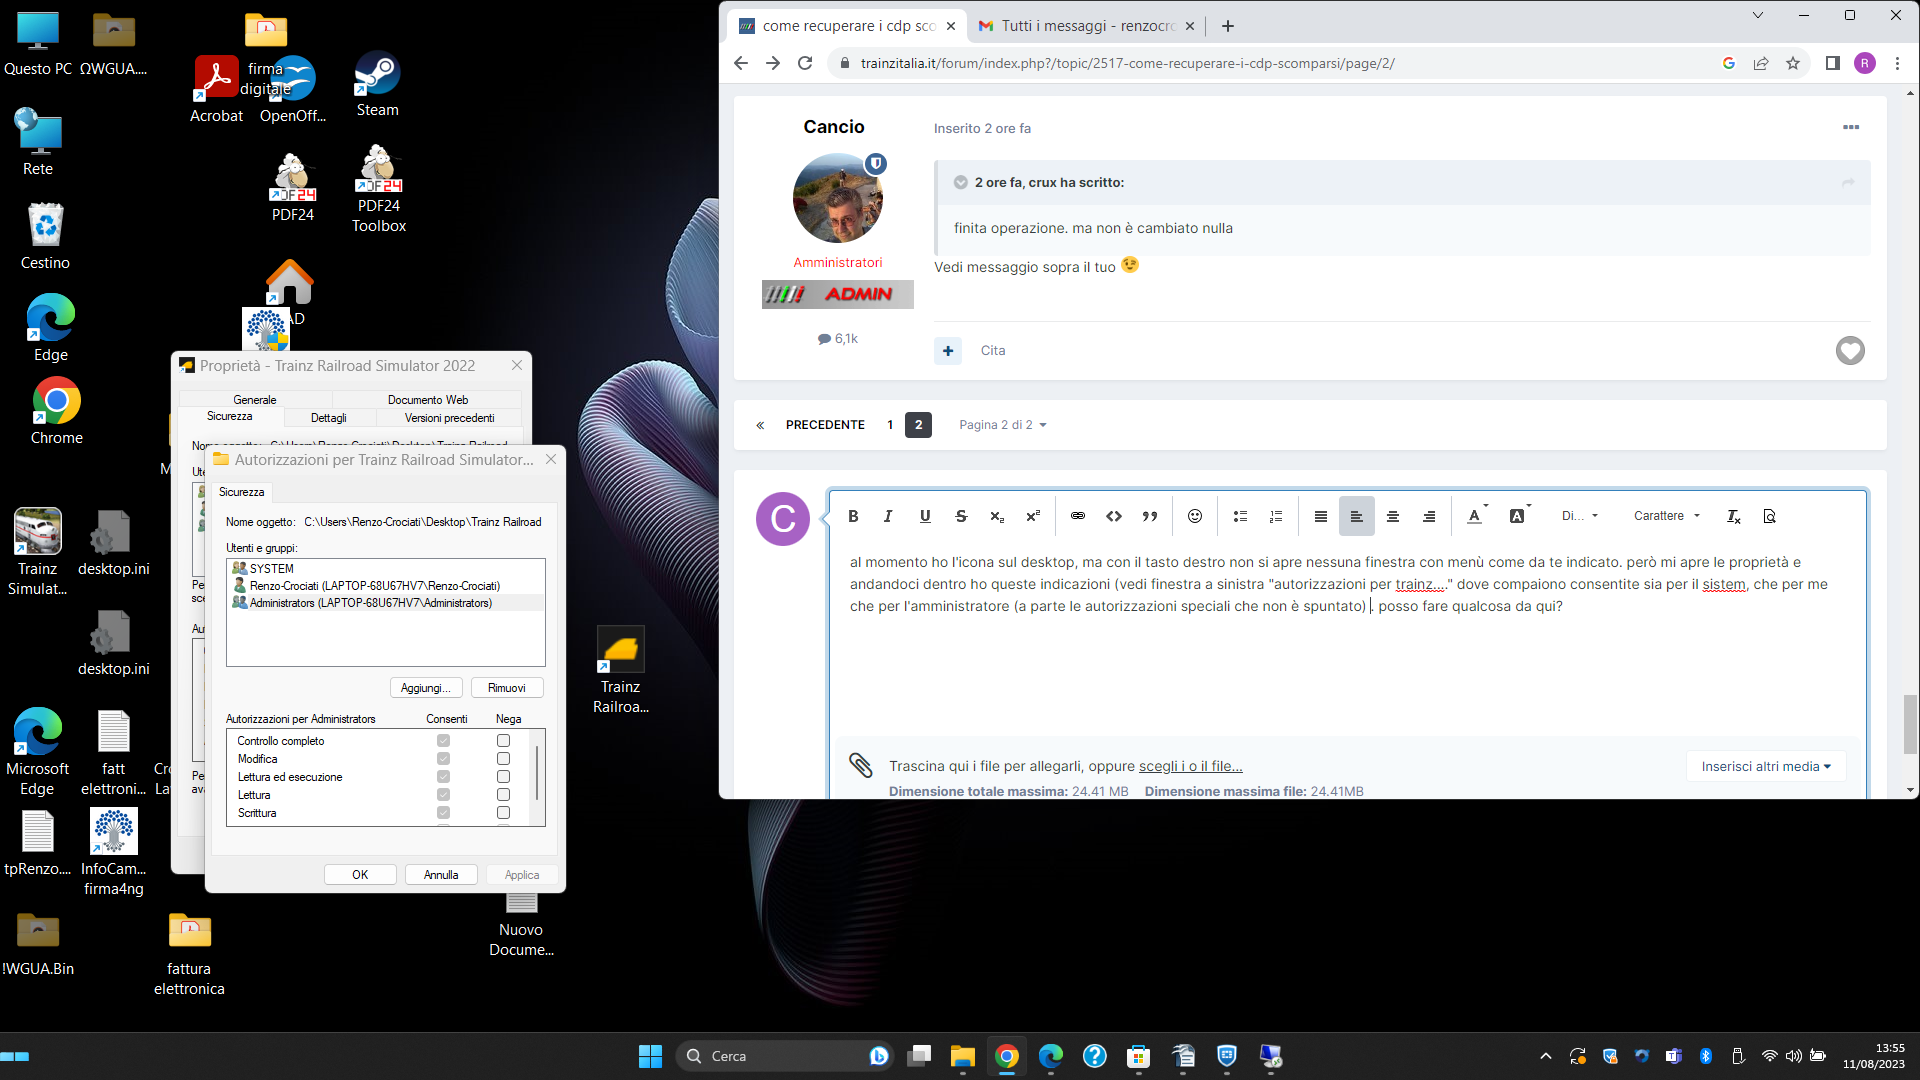This screenshot has width=1920, height=1080.
Task: Align text right in the editor
Action: pos(1429,516)
